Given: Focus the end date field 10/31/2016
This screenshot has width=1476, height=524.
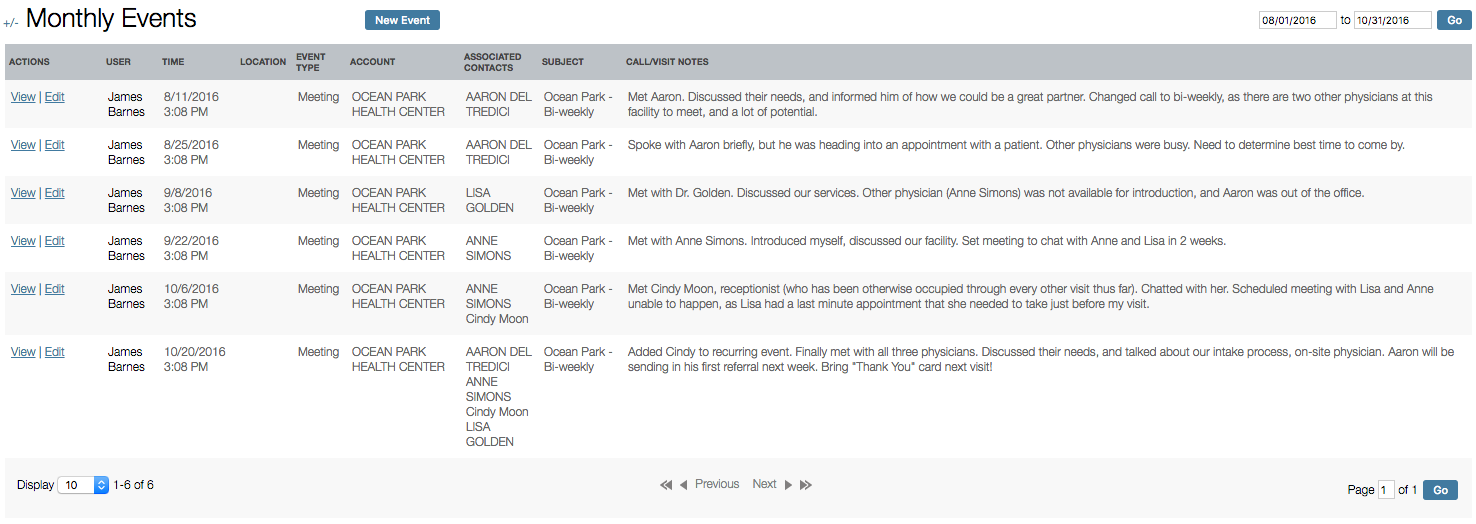Looking at the screenshot, I should click(x=1393, y=20).
